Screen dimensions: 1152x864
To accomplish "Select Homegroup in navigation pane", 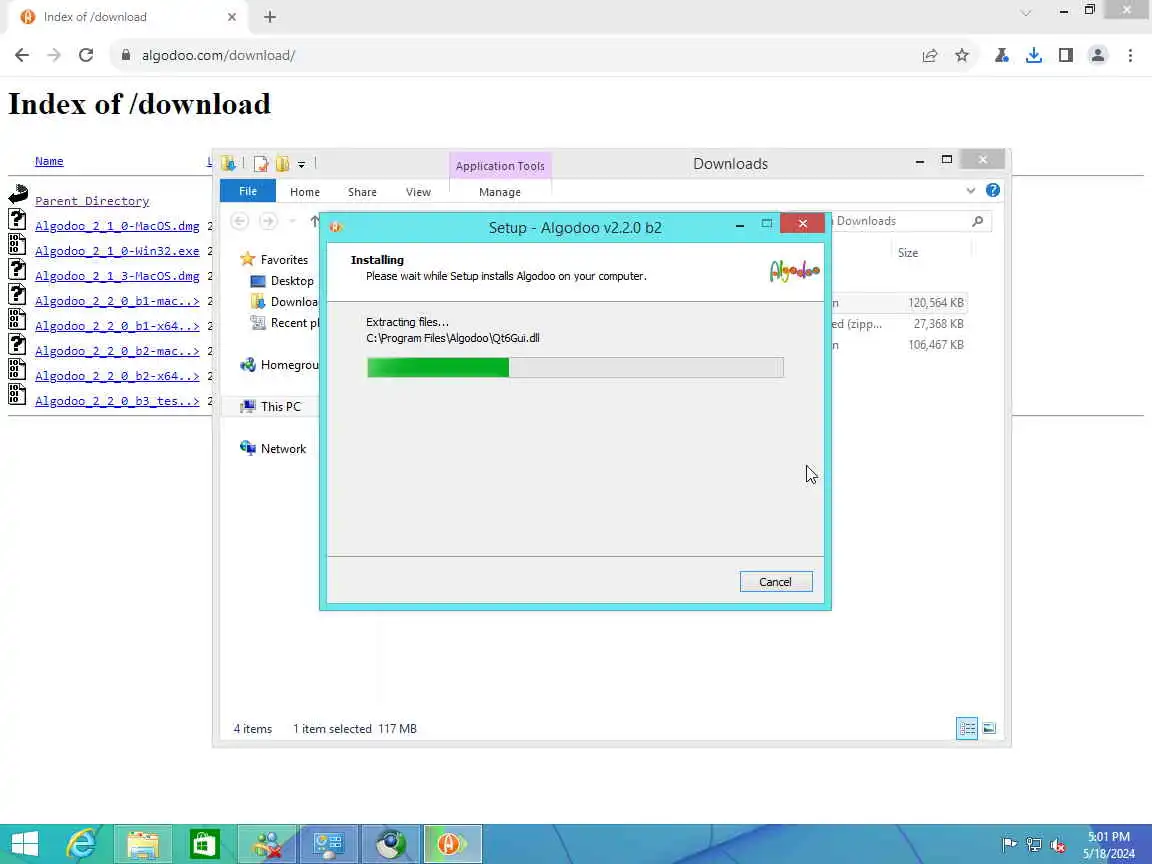I will pos(280,365).
